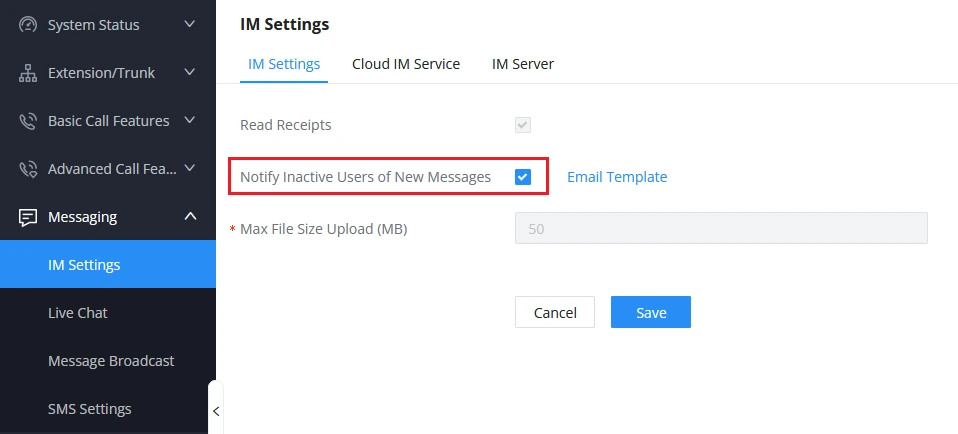Expand the Basic Call Features chevron
Screen dimensions: 958x434
pos(190,120)
